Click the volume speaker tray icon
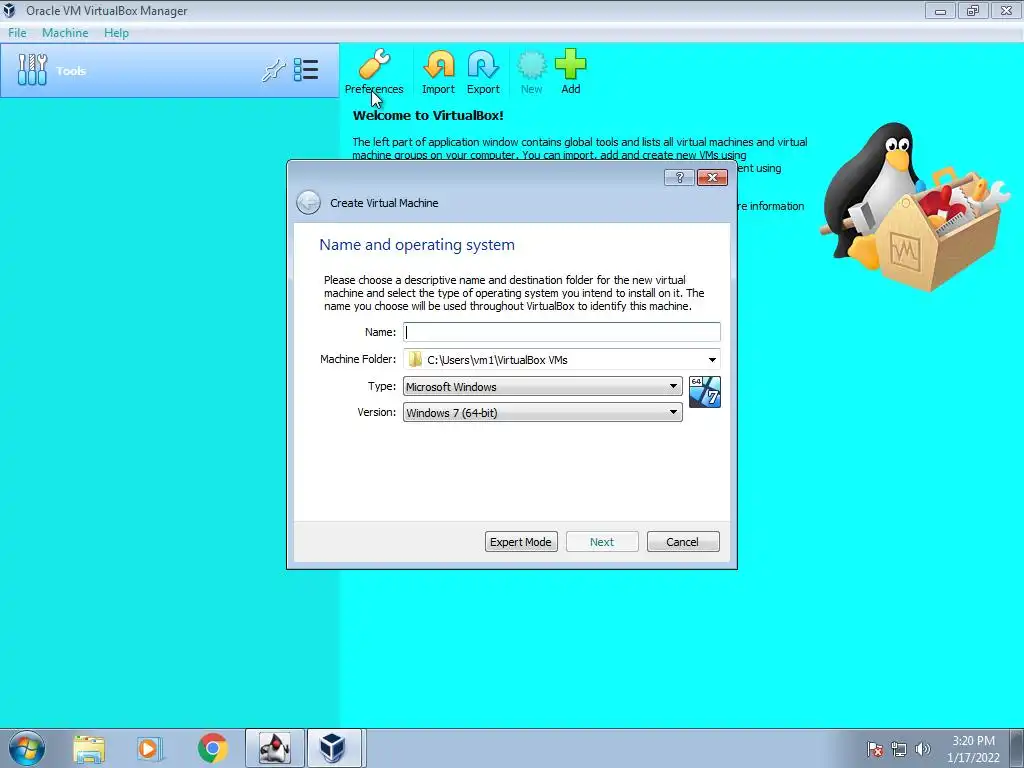The height and width of the screenshot is (768, 1024). tap(922, 749)
